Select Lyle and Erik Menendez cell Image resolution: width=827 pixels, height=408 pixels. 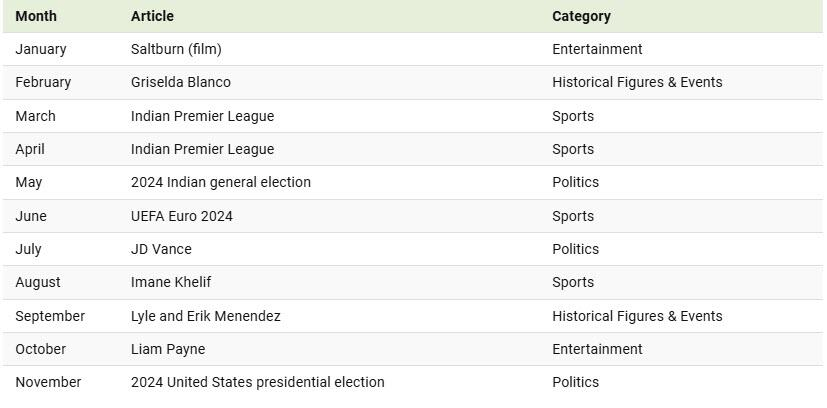click(x=205, y=316)
